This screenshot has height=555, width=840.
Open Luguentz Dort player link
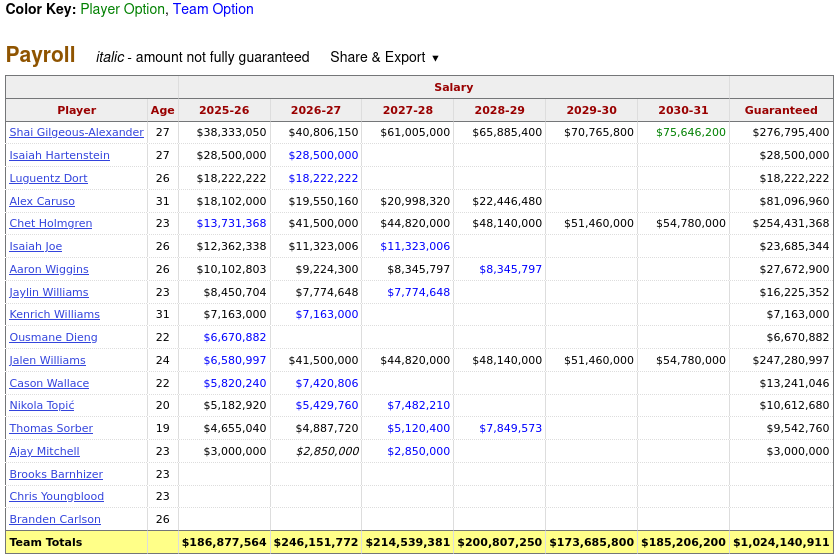[48, 178]
